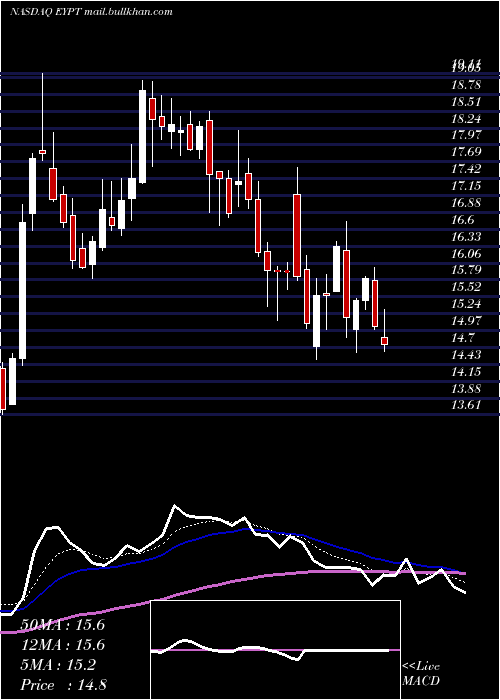This screenshot has height=700, width=500.
Task: Click the last small red candlestick
Action: pos(384,341)
